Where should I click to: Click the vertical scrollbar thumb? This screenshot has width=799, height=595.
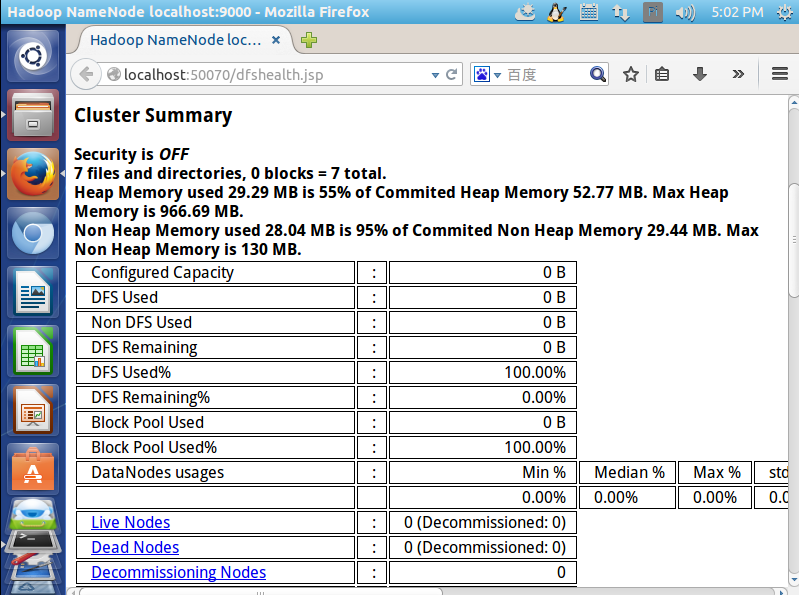[793, 239]
